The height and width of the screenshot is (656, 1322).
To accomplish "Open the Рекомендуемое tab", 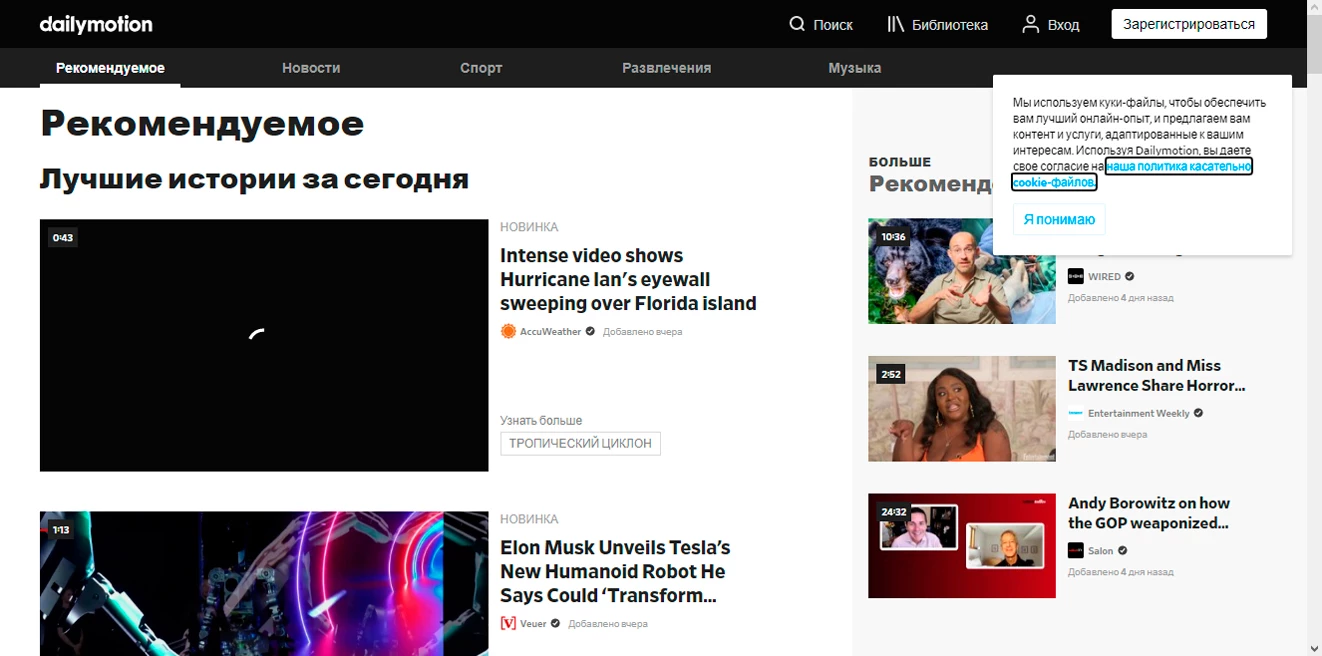I will click(x=110, y=68).
